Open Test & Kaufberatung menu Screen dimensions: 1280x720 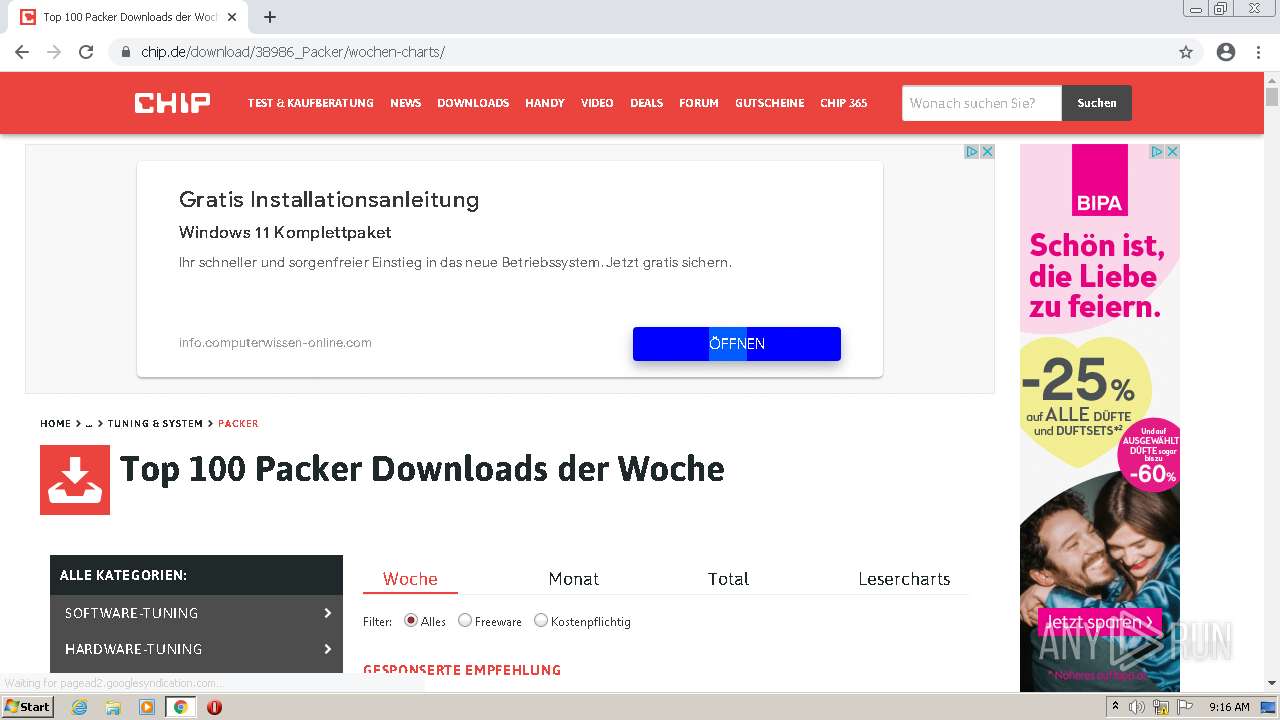click(311, 103)
